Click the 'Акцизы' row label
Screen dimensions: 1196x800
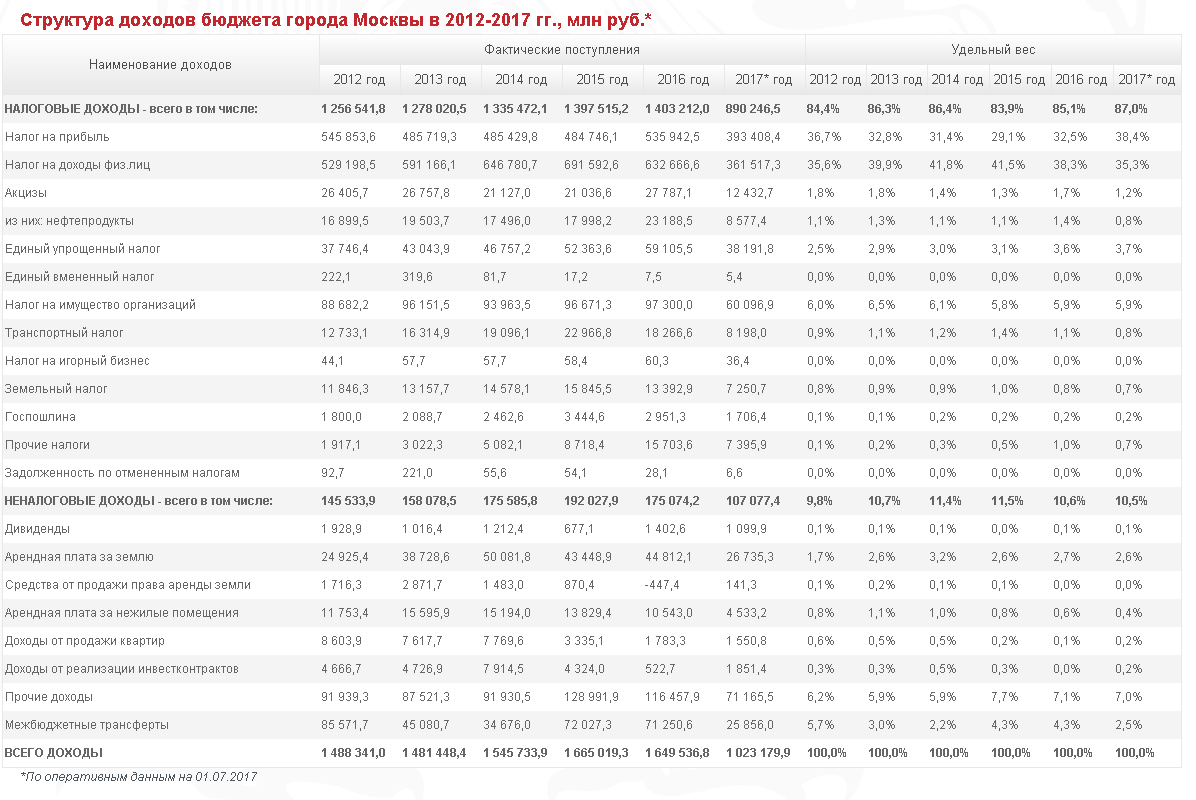[x=26, y=193]
